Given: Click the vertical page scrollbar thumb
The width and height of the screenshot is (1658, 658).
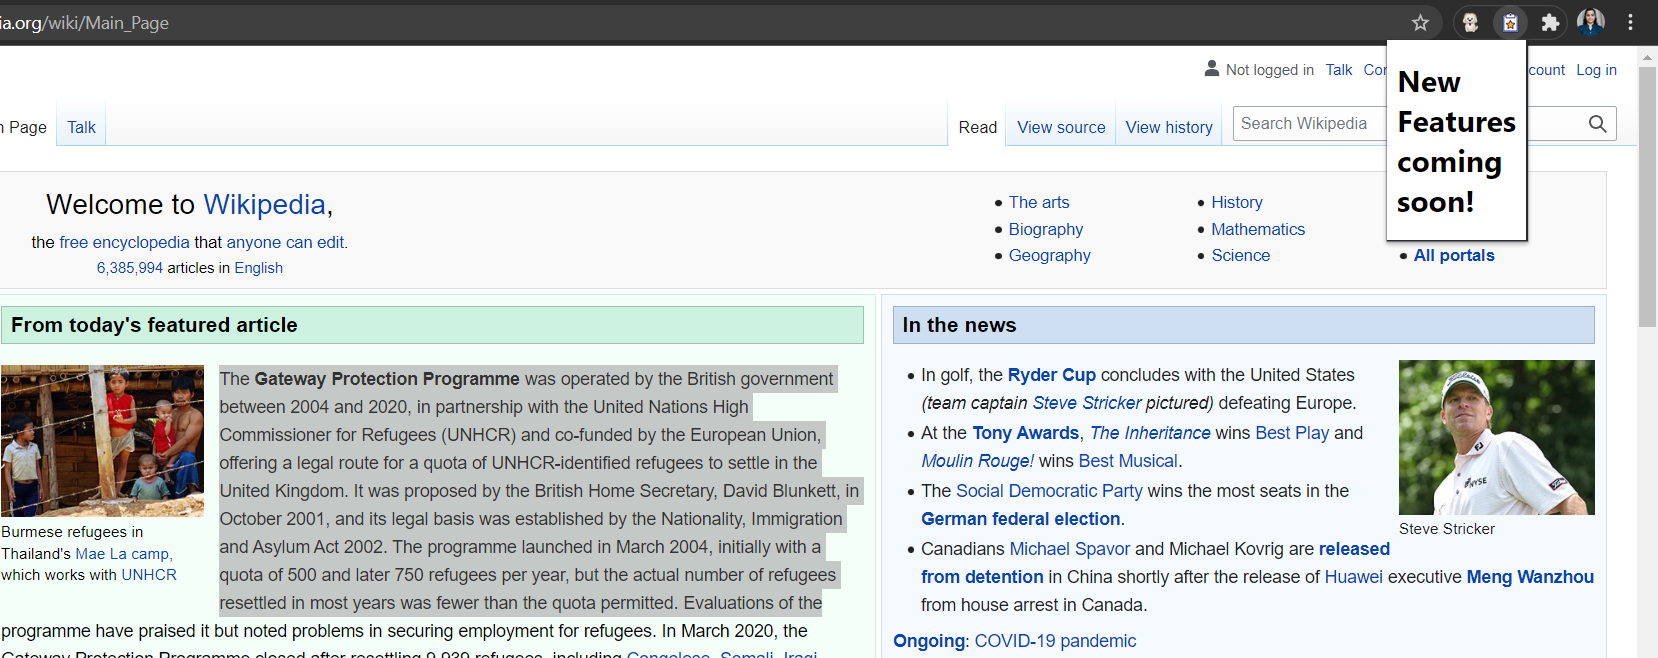Looking at the screenshot, I should coord(1647,197).
